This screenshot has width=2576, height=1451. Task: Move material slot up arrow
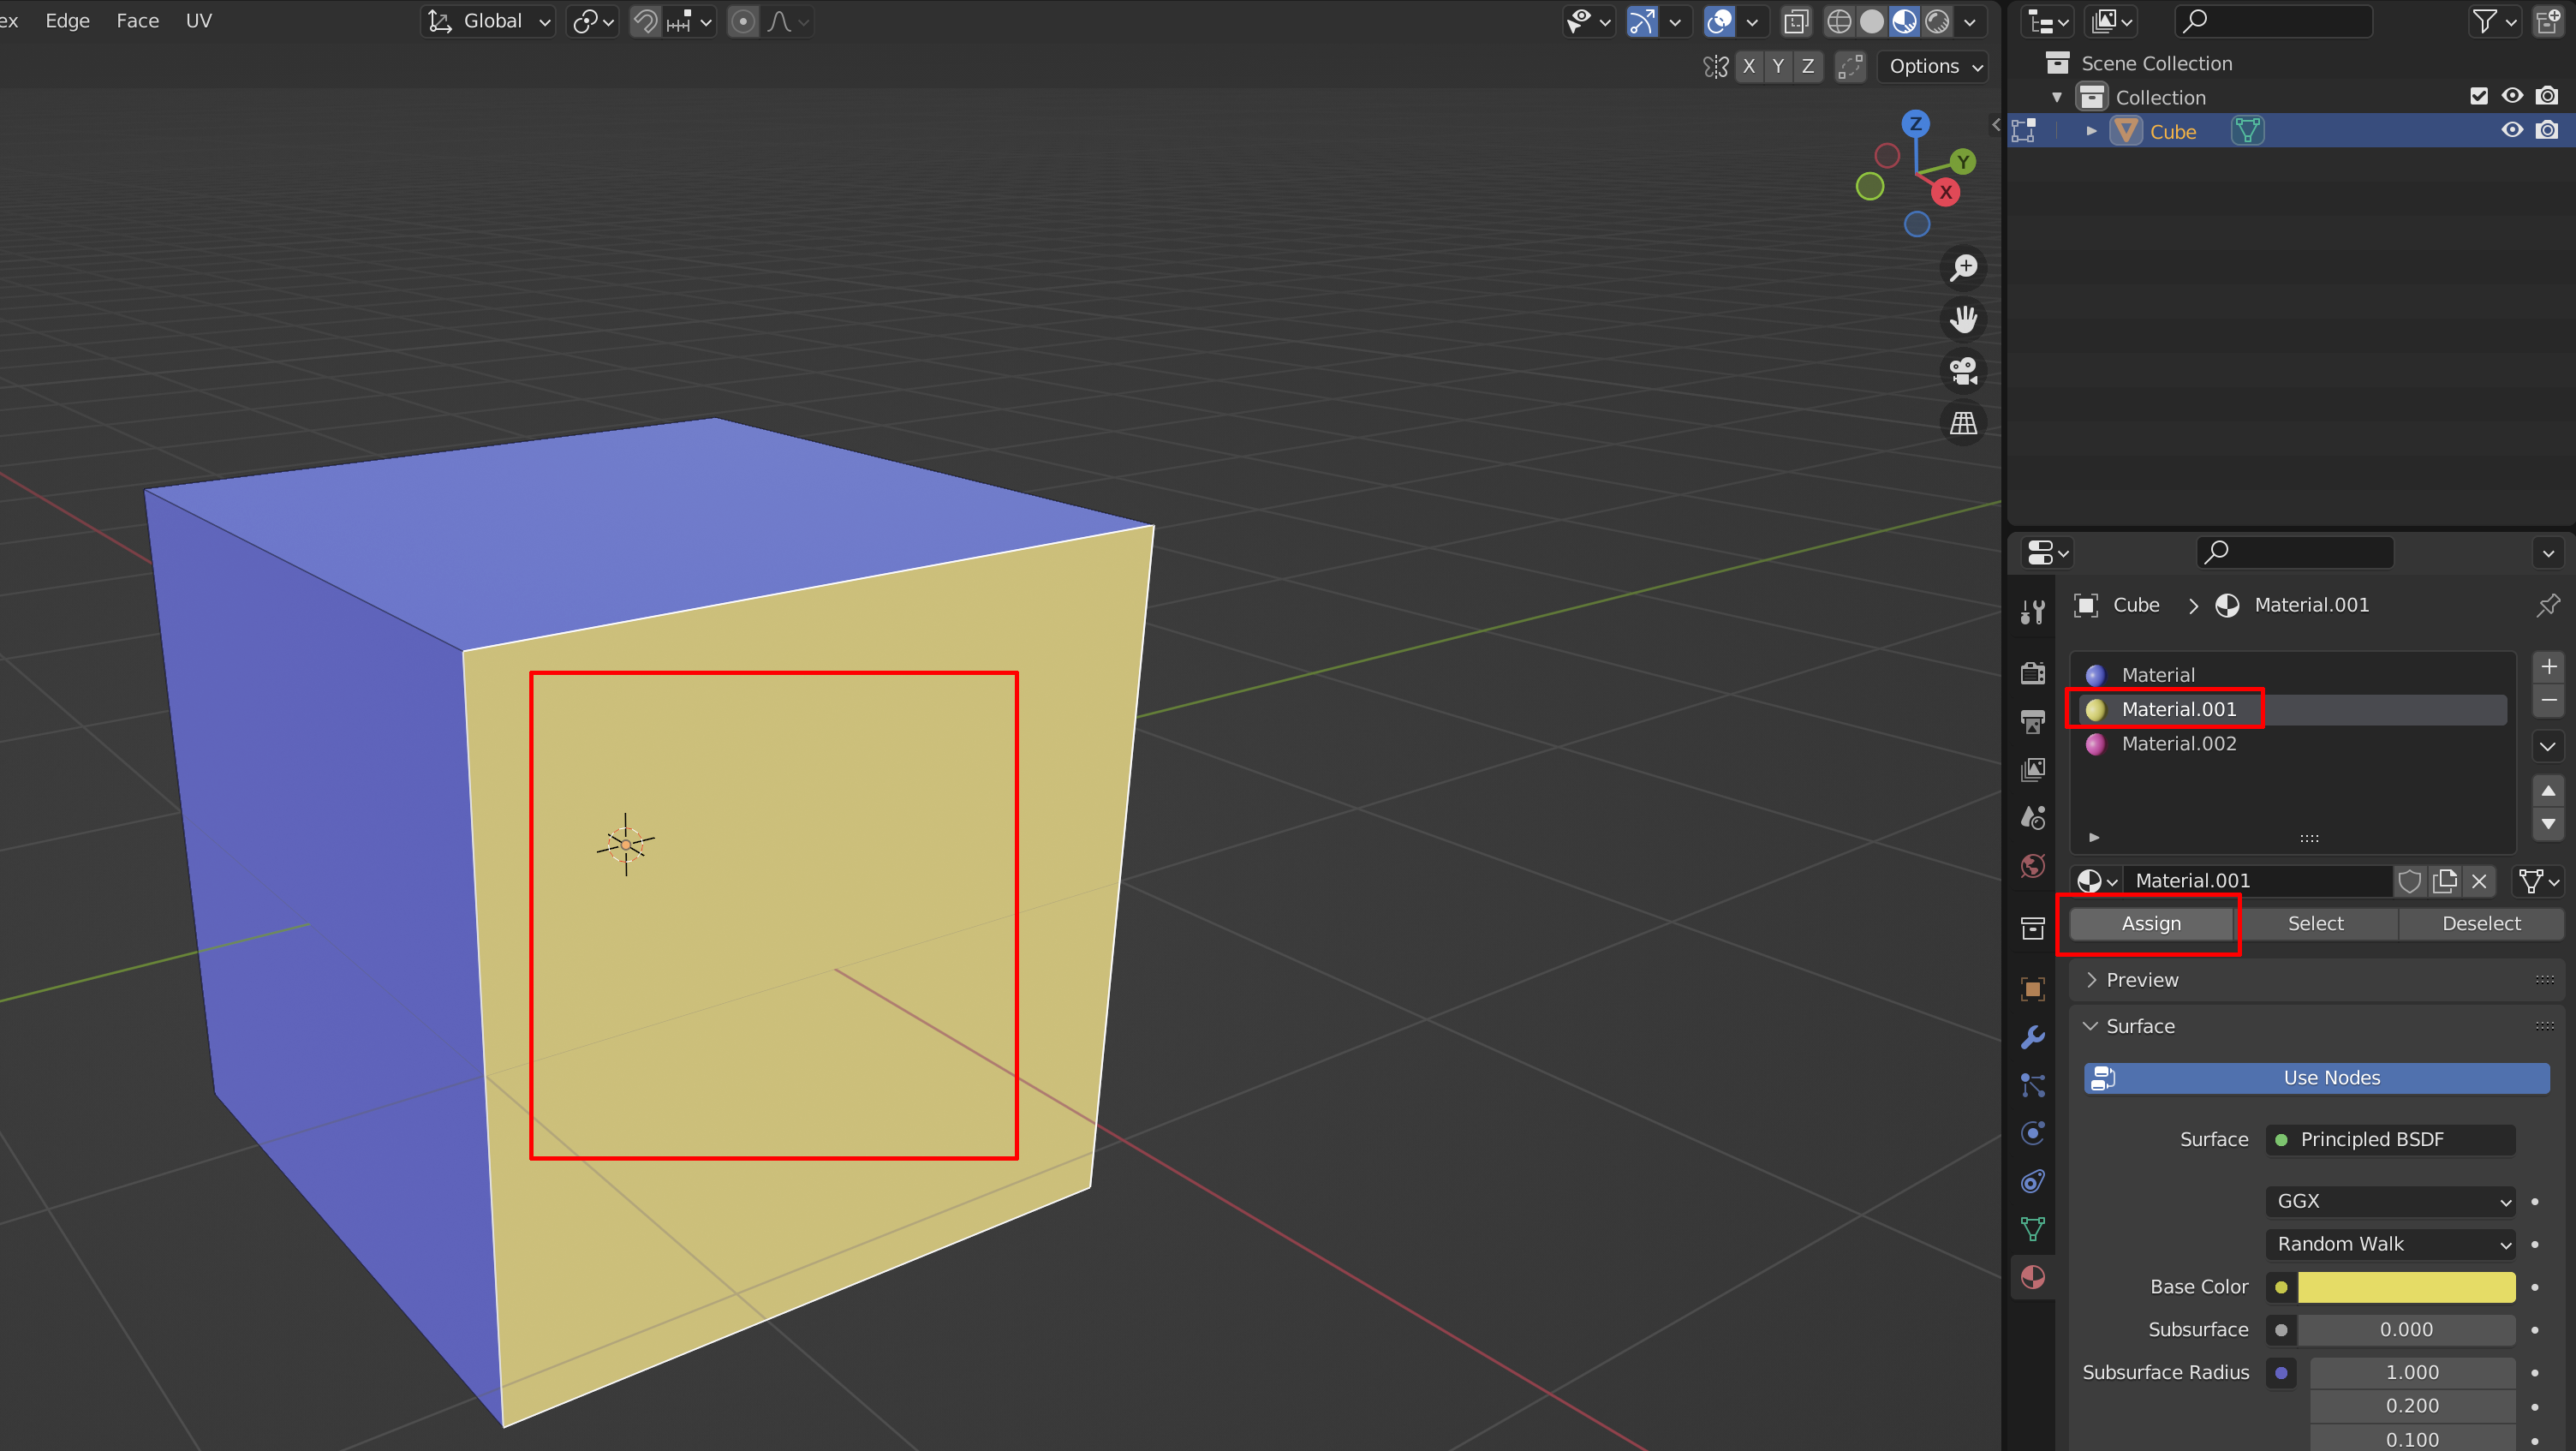click(2548, 791)
